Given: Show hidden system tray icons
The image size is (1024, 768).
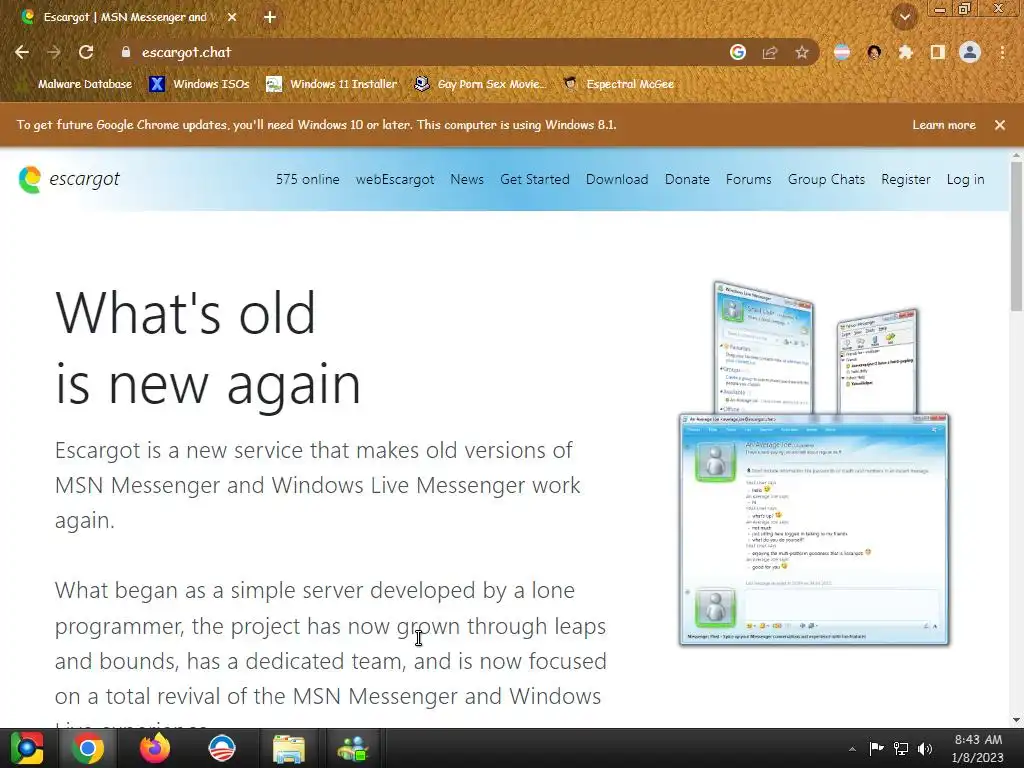Looking at the screenshot, I should tap(852, 749).
